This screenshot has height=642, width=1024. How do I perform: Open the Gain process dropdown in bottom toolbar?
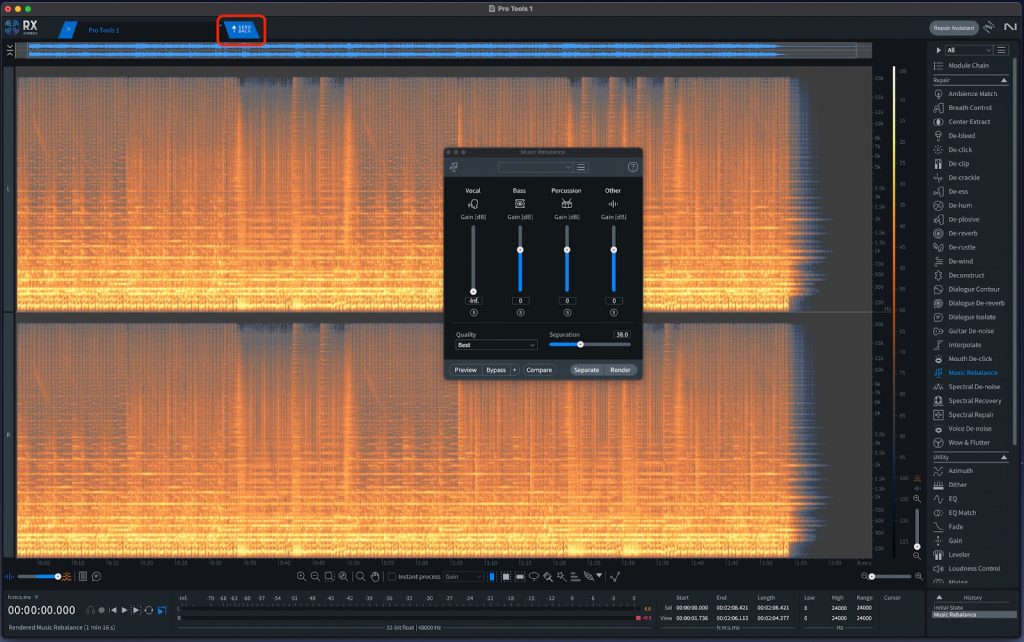tap(464, 577)
